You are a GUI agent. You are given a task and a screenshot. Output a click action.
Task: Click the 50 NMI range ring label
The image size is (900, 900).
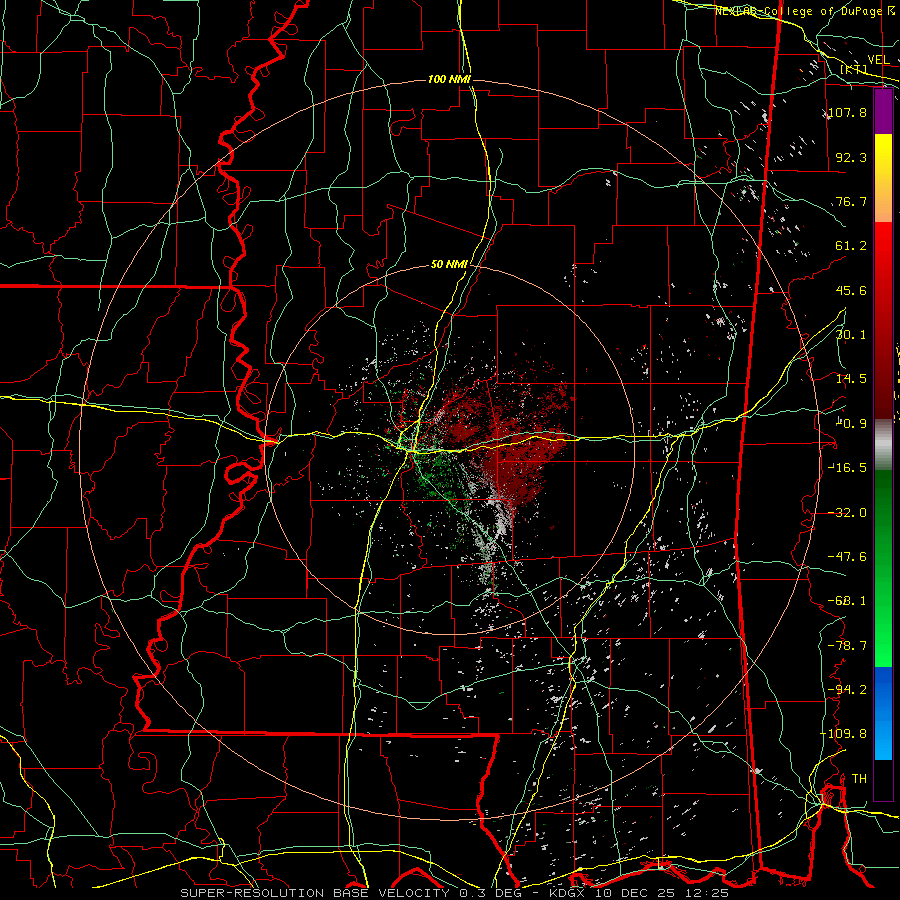point(449,265)
